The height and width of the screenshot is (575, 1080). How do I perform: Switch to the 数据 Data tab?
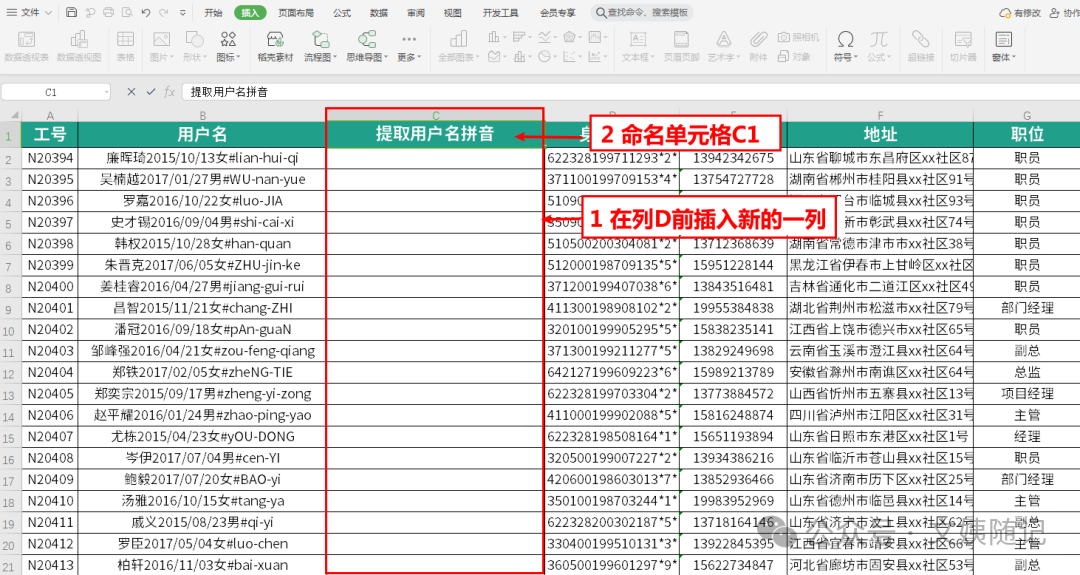pos(379,12)
